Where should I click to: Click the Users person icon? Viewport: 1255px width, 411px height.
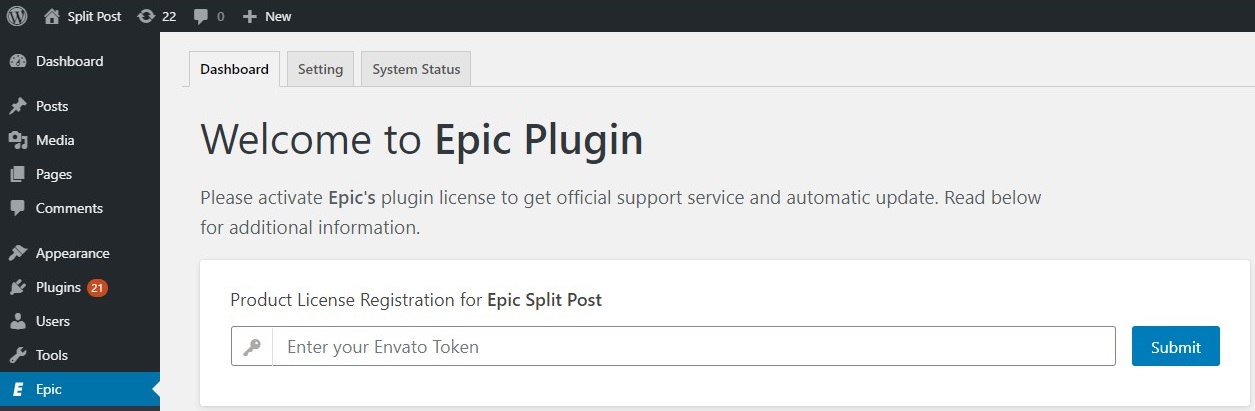pyautogui.click(x=17, y=321)
